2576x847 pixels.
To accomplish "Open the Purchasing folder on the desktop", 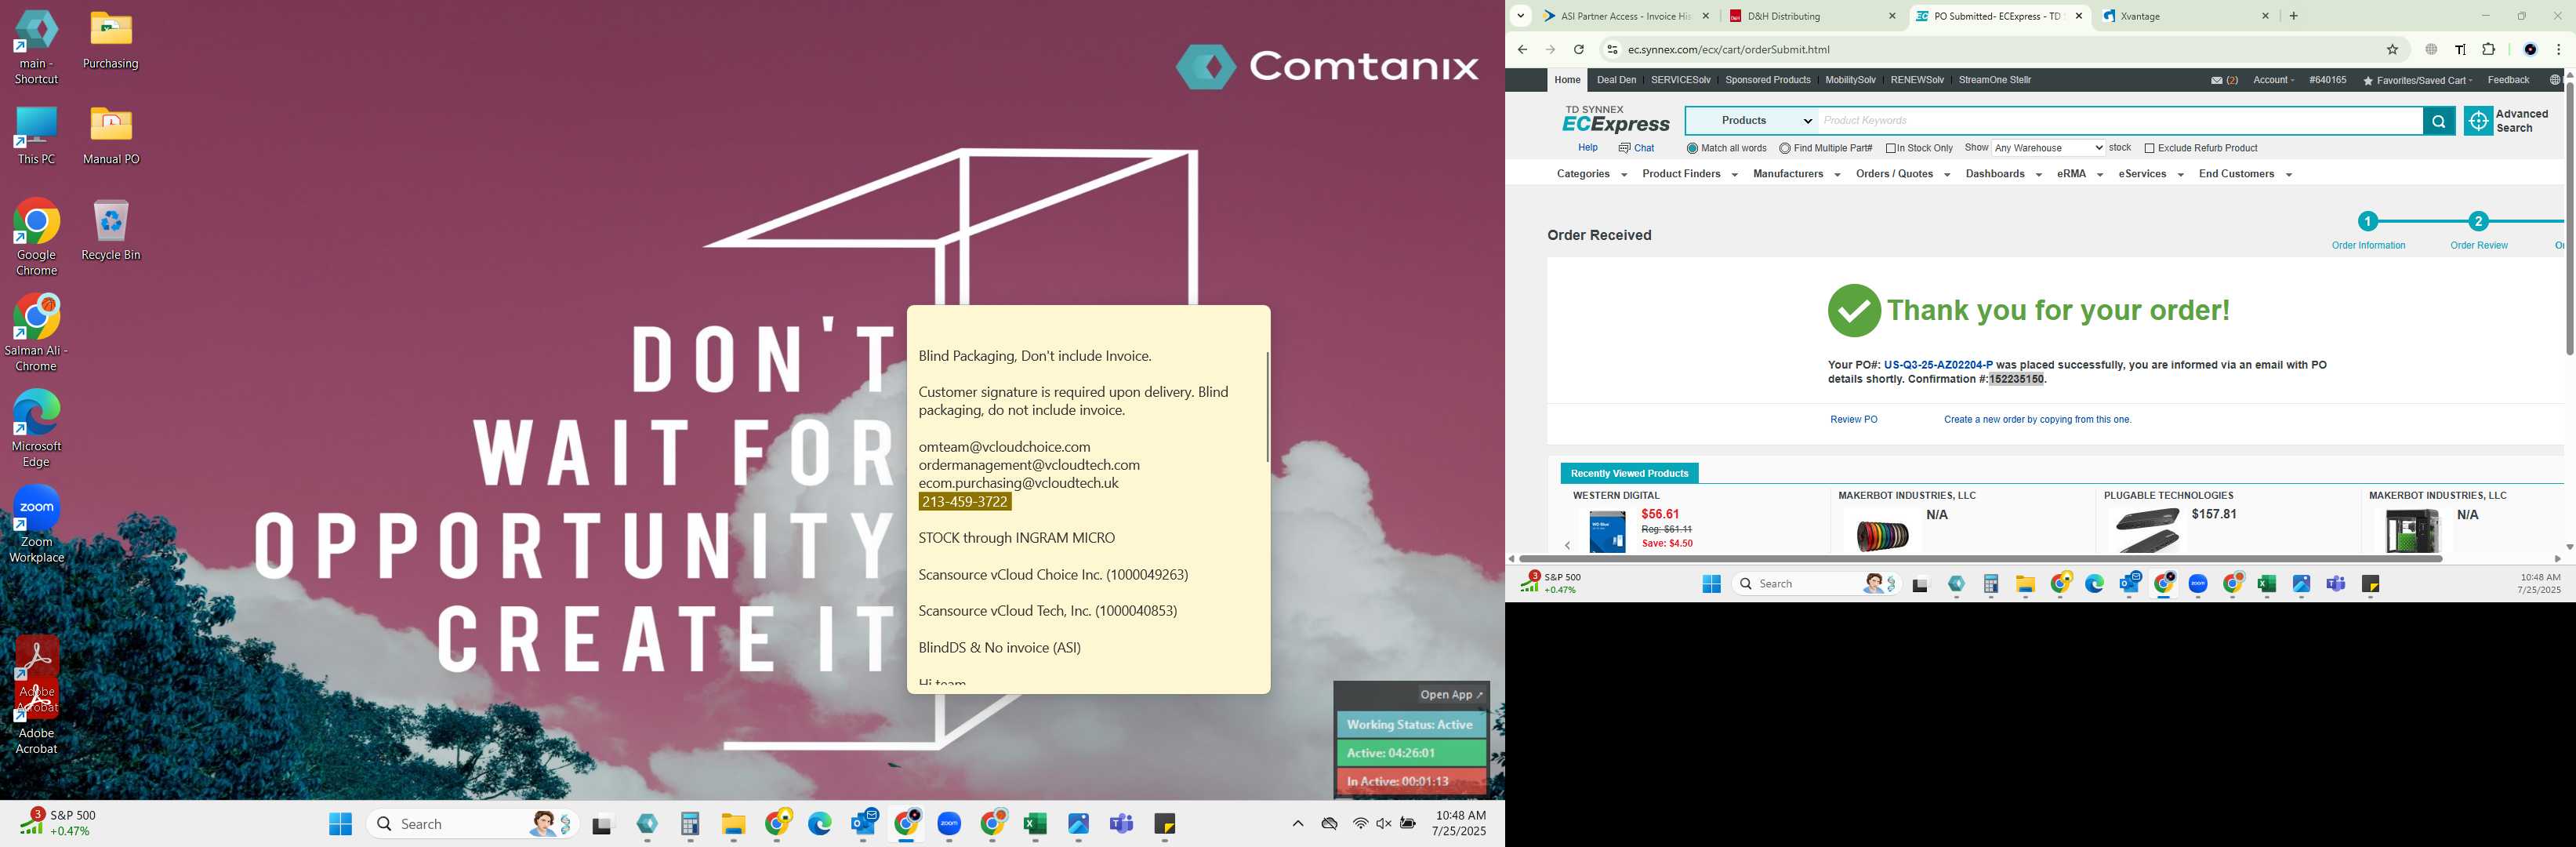I will click(x=111, y=41).
